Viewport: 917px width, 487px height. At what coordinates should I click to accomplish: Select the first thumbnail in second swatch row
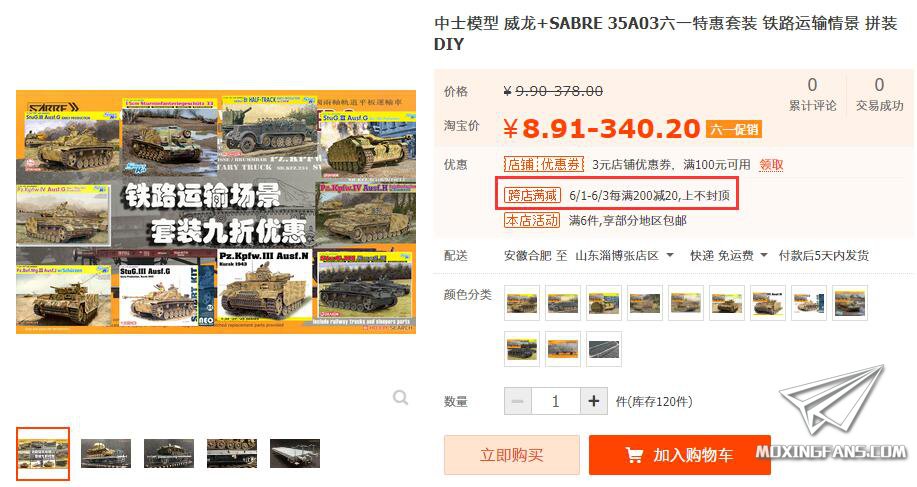[x=522, y=349]
